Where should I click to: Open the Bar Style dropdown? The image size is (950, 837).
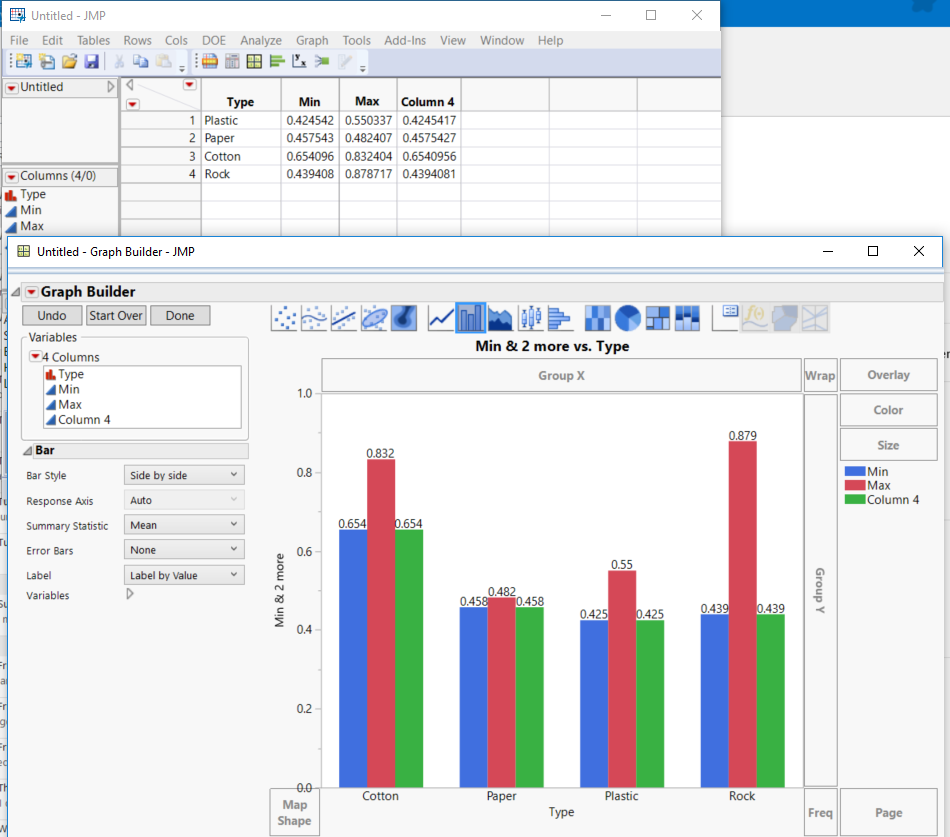183,474
